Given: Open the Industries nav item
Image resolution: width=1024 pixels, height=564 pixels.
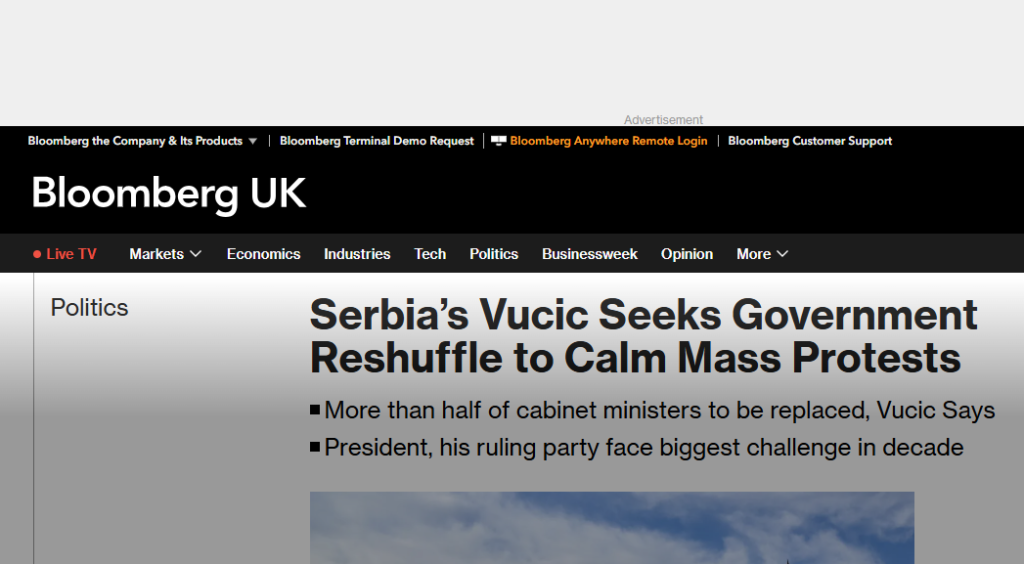Looking at the screenshot, I should (x=357, y=254).
